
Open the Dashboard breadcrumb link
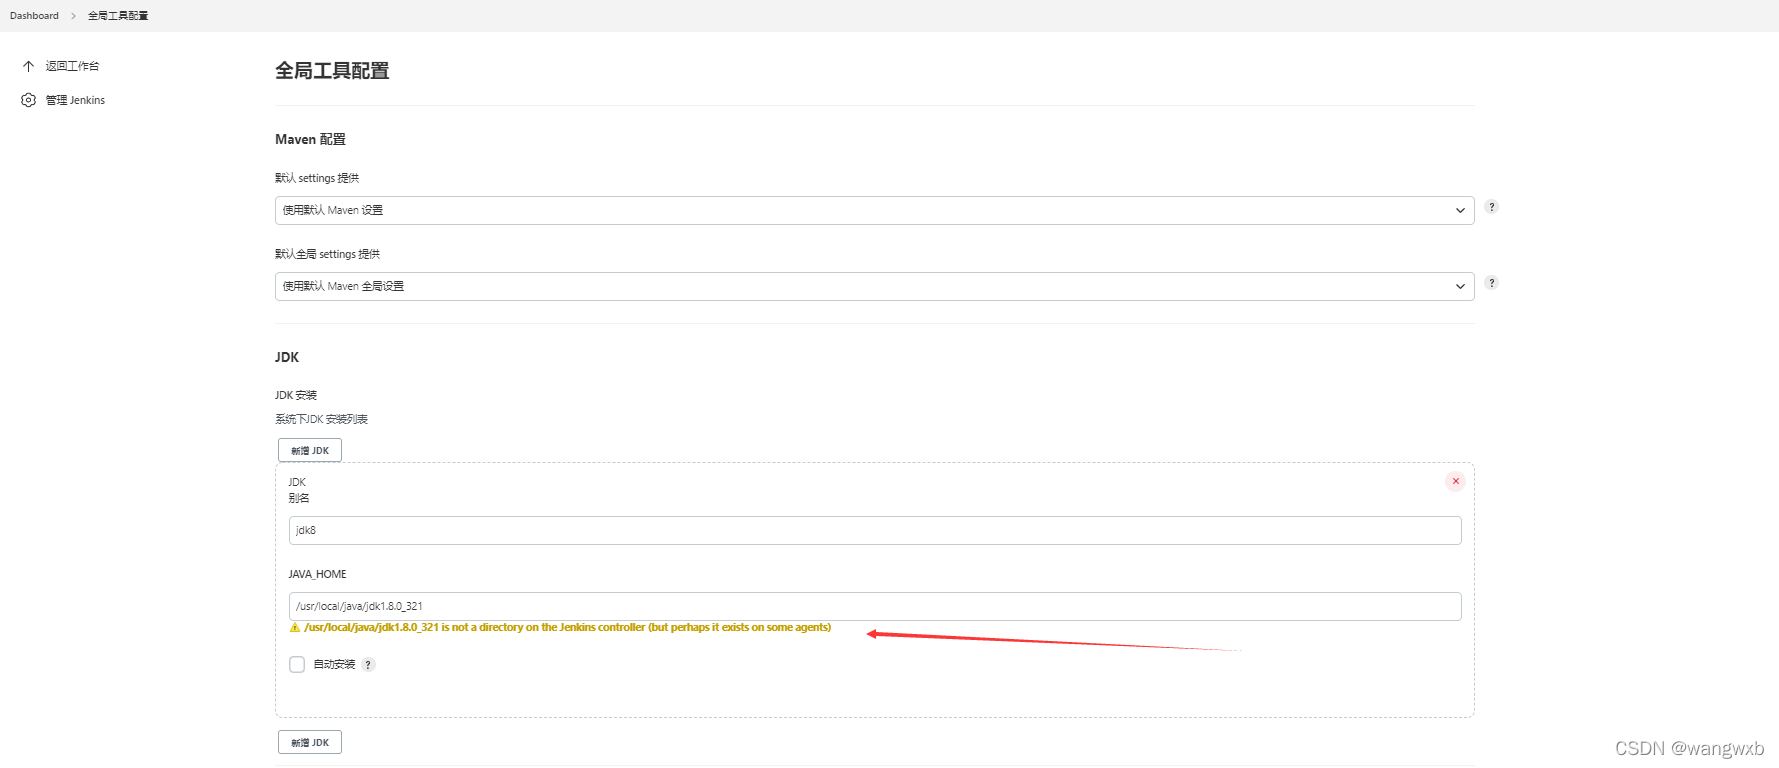[x=34, y=16]
